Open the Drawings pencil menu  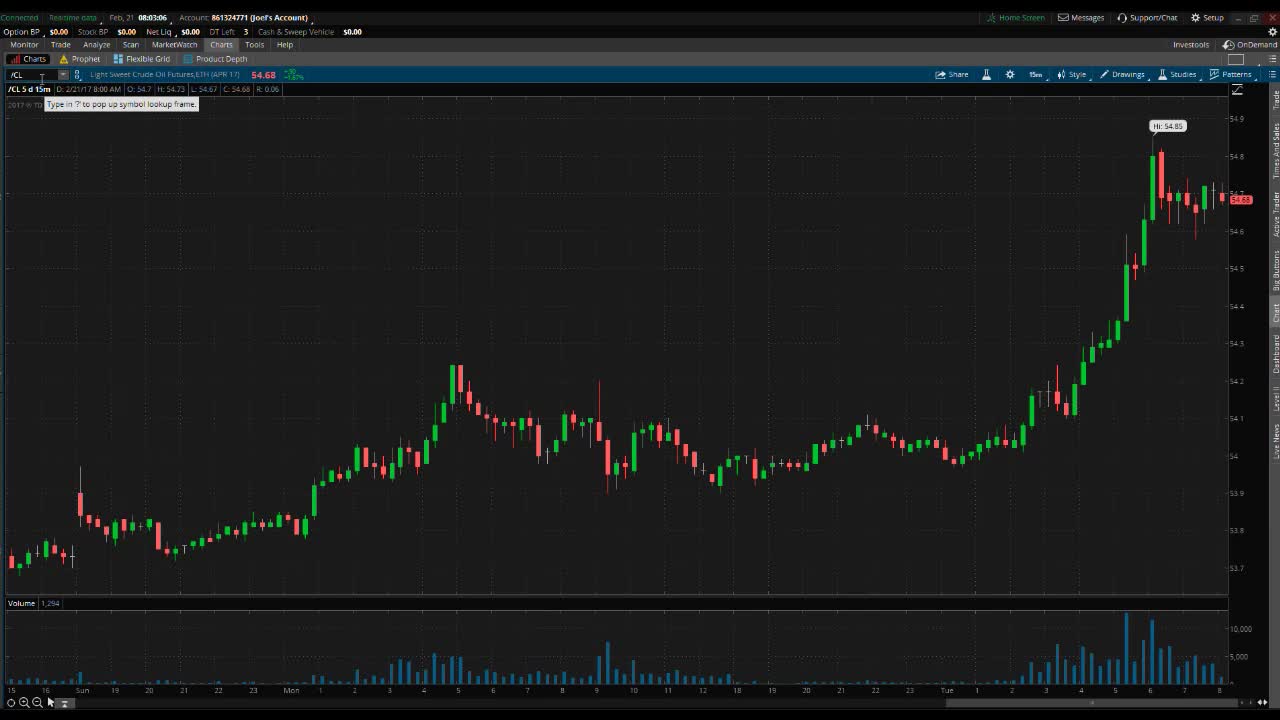[1122, 75]
